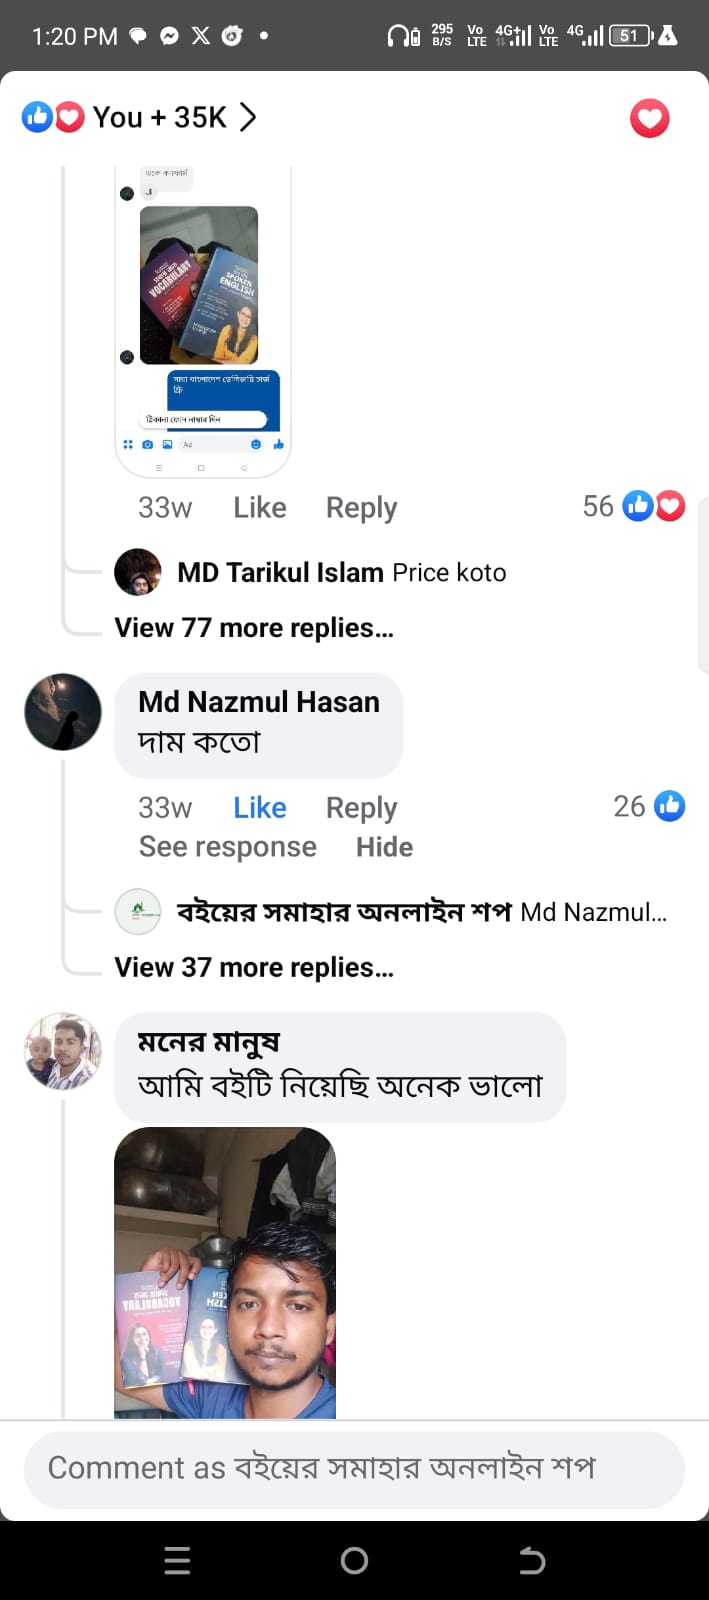Hide Md Nazmul Hasan's comment
This screenshot has height=1600, width=709.
pyautogui.click(x=384, y=847)
